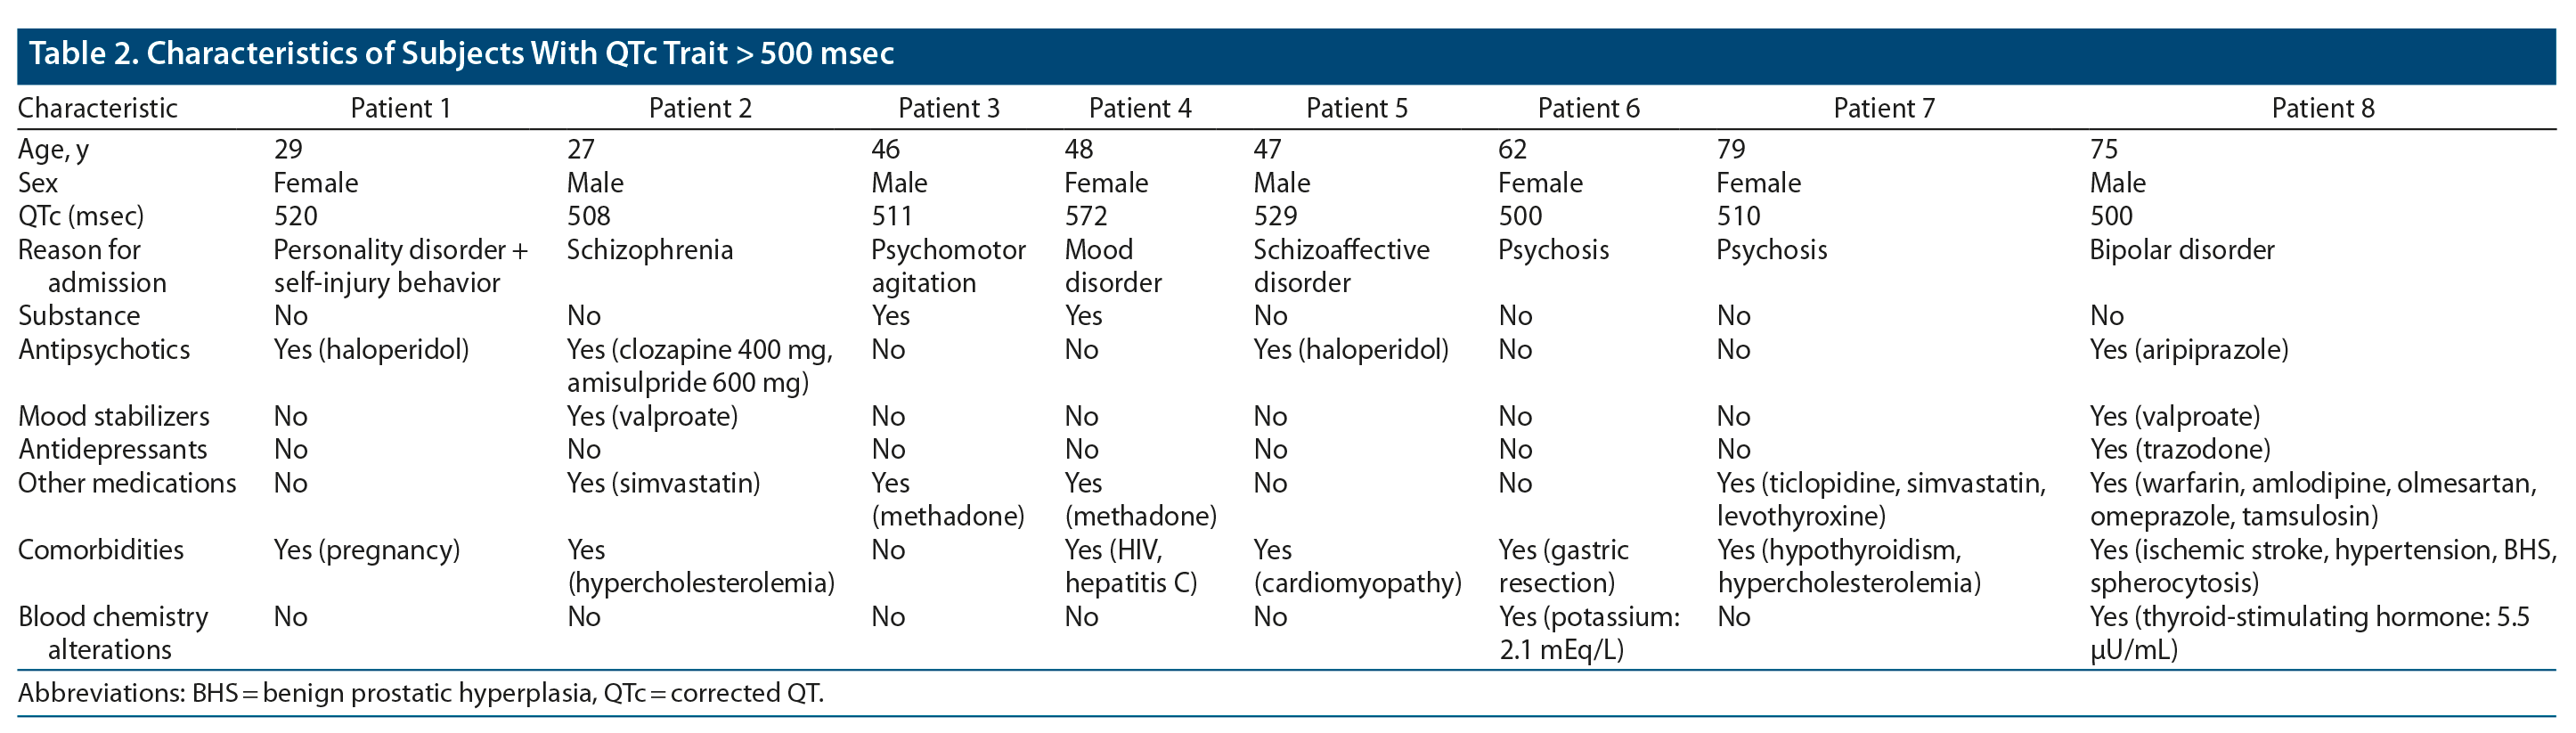The image size is (2576, 733).
Task: Select the Yes (trazodone) antidepressants cell
Action: click(x=2179, y=450)
